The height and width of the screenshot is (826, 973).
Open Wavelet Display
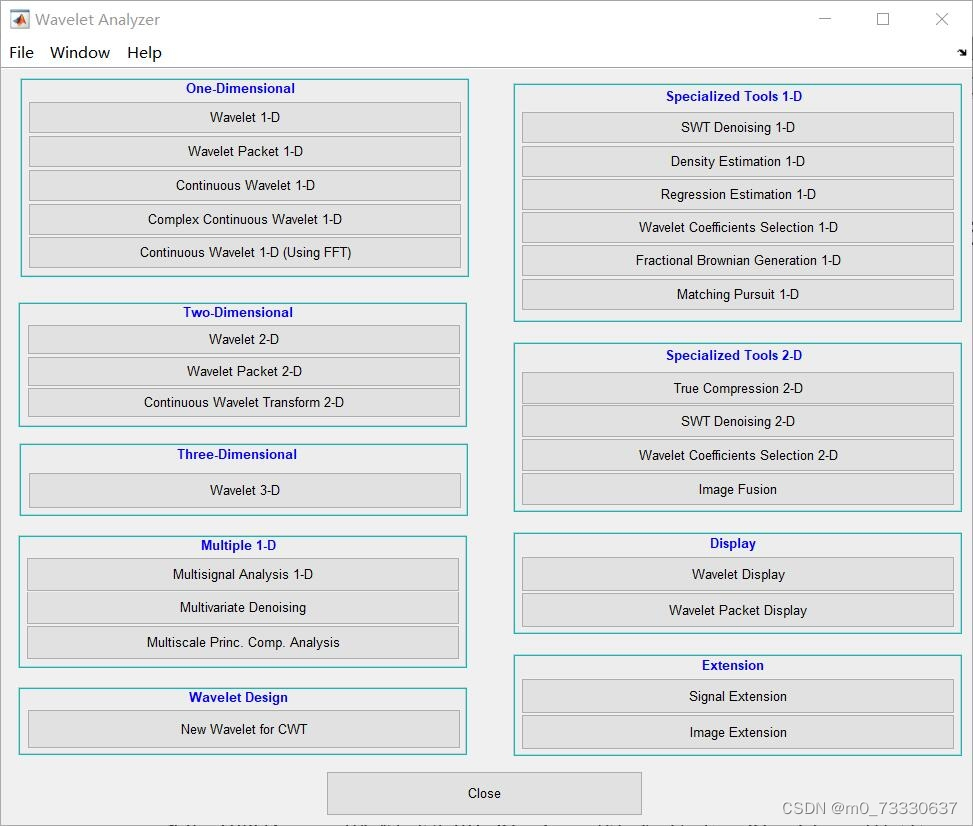[738, 574]
